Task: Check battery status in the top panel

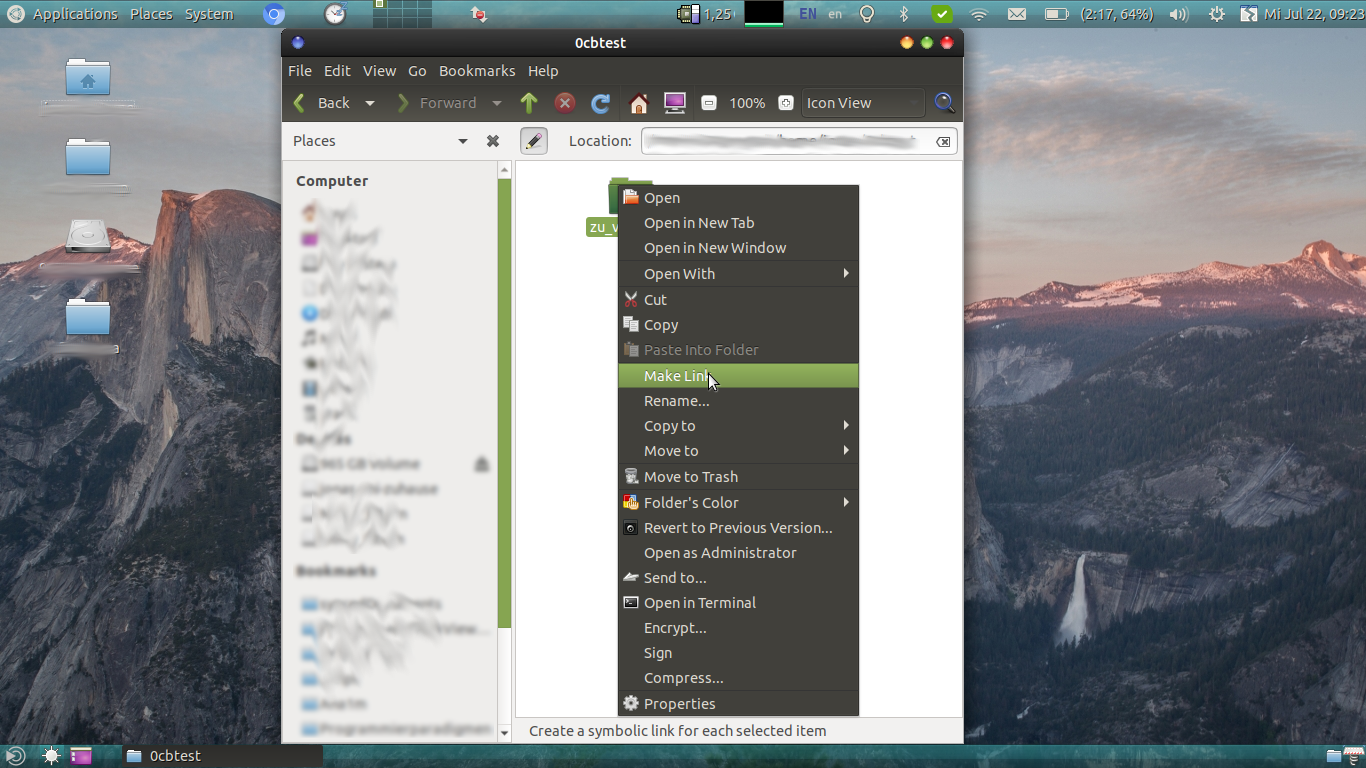Action: [1055, 13]
